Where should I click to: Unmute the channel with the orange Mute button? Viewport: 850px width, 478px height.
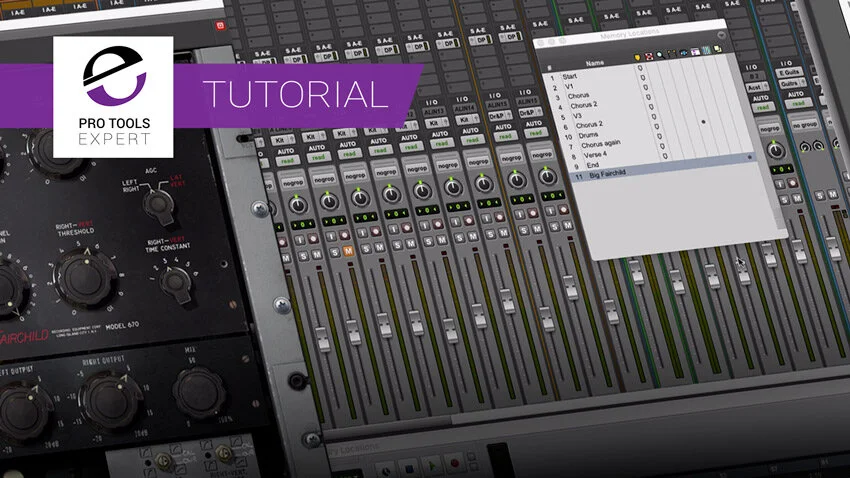[x=348, y=251]
